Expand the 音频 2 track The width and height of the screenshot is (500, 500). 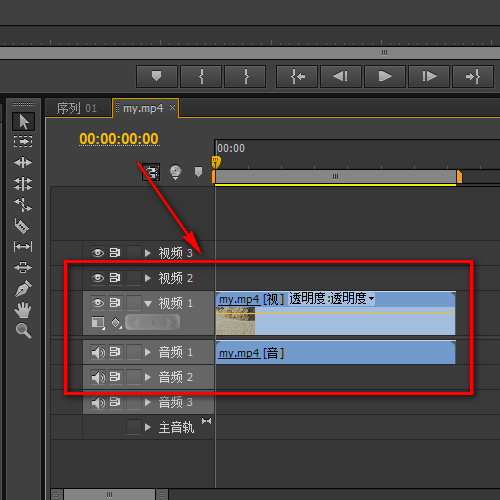[148, 377]
